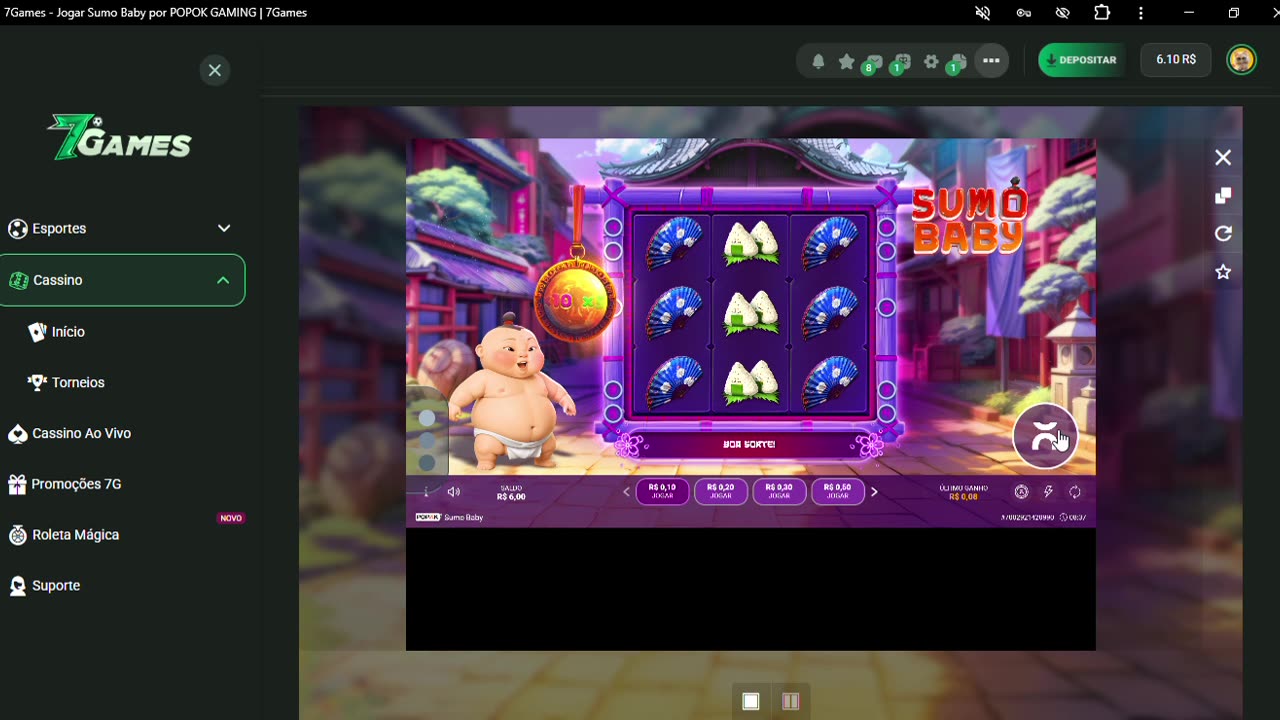Click the Roleta Mágica wheel icon
This screenshot has width=1280, height=720.
coord(17,535)
